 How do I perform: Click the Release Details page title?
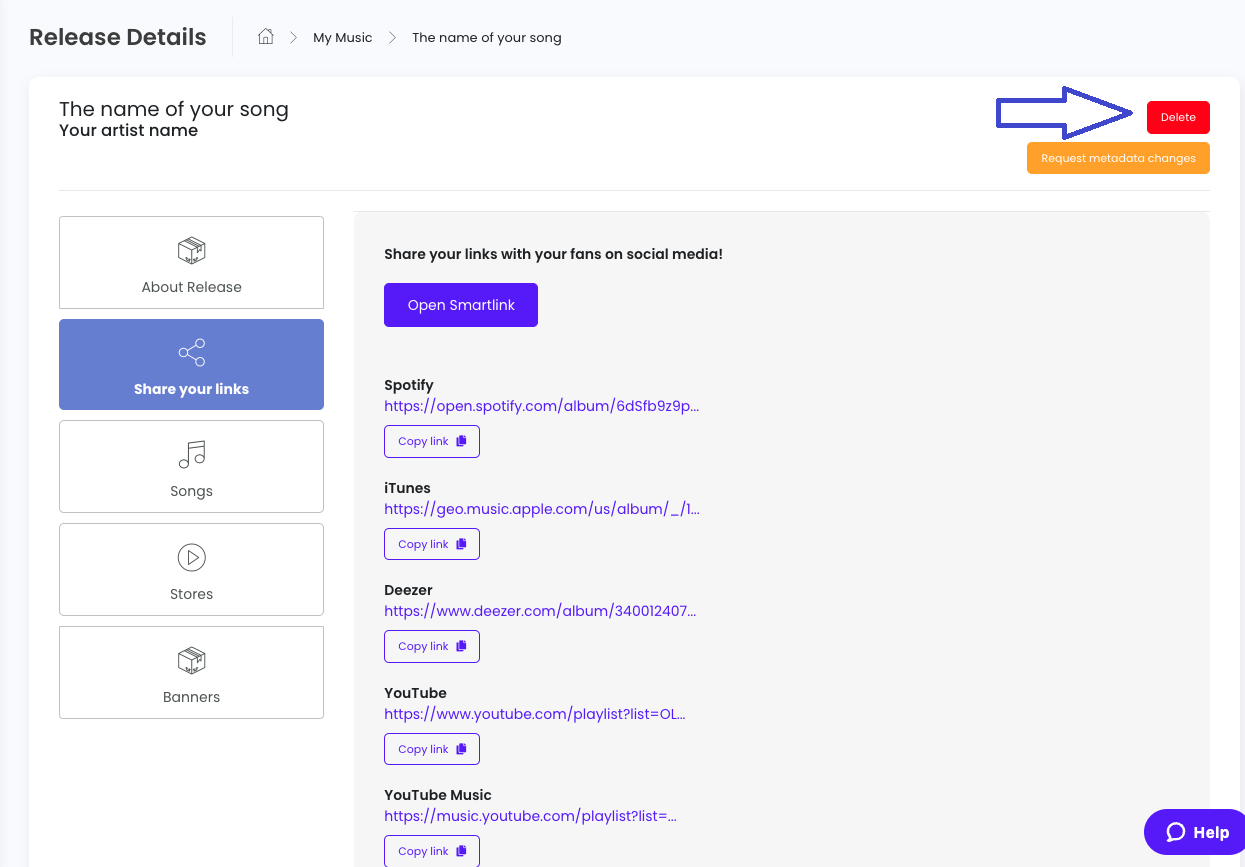click(118, 38)
